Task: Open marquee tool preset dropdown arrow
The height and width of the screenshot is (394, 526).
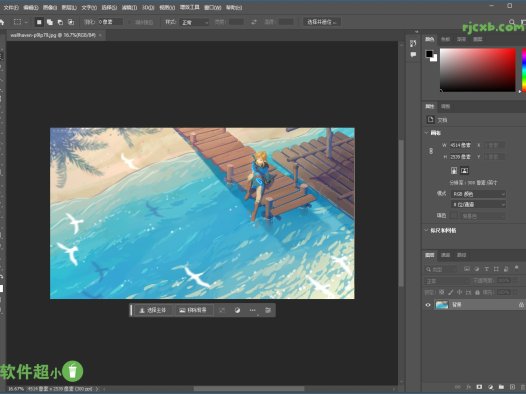Action: point(26,22)
